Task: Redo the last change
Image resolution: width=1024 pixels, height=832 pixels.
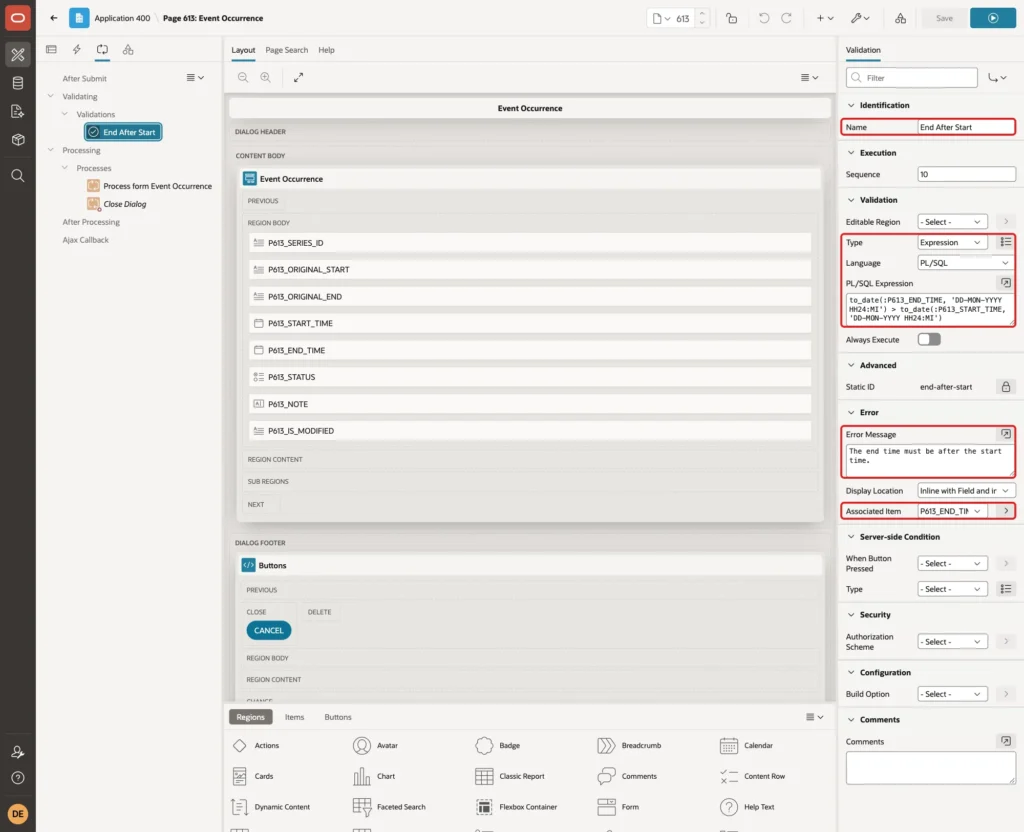Action: pos(786,18)
